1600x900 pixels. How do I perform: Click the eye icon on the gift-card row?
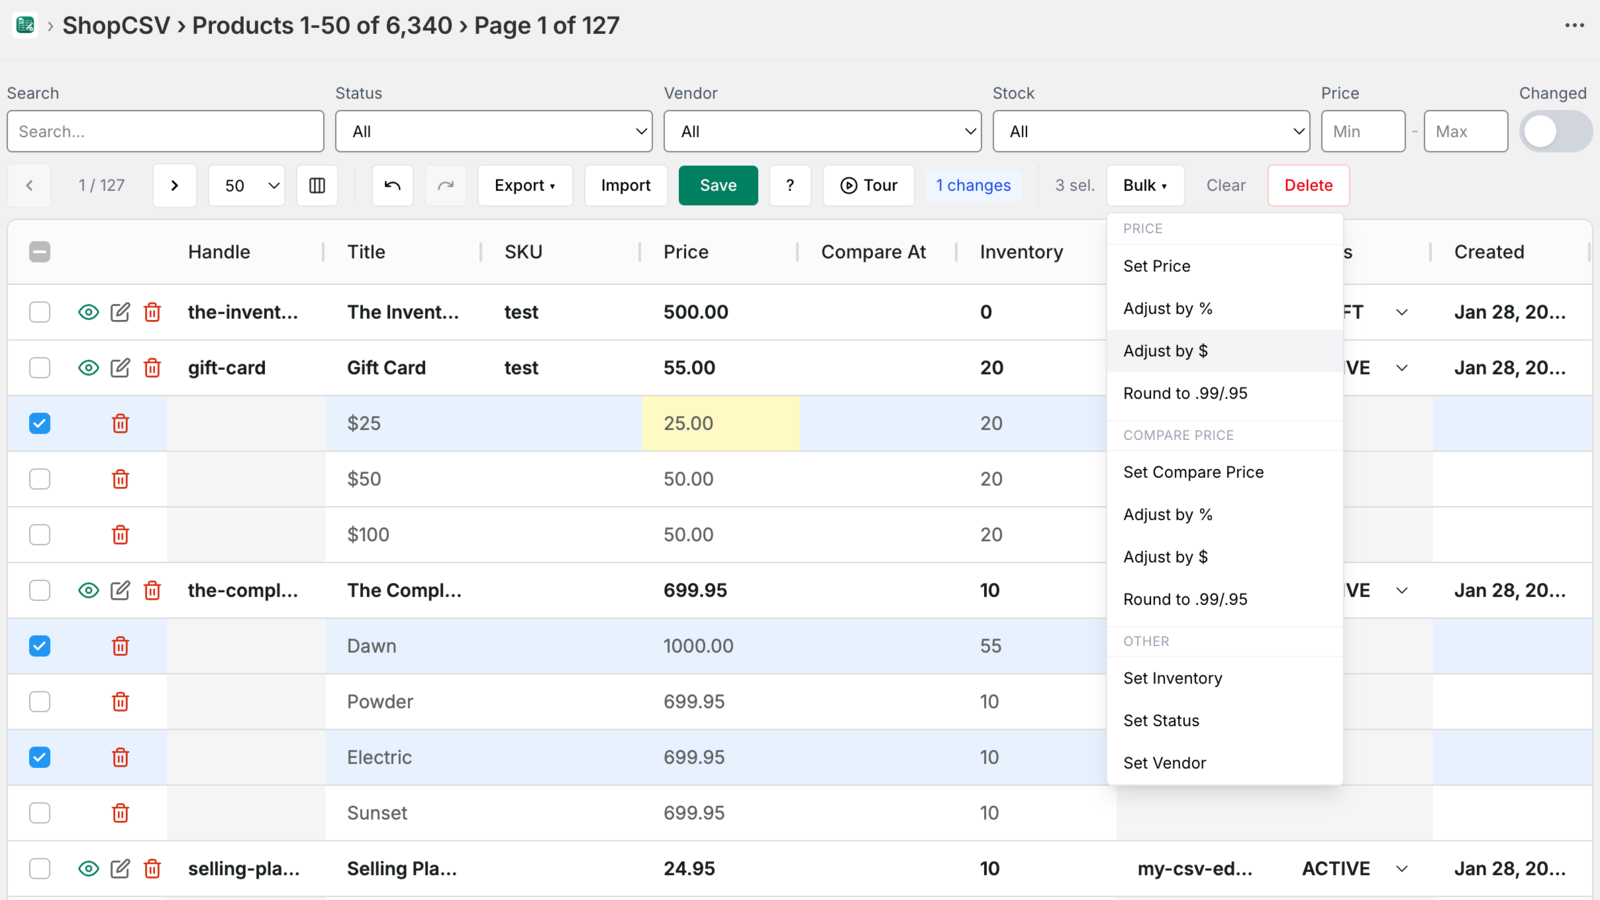point(88,367)
